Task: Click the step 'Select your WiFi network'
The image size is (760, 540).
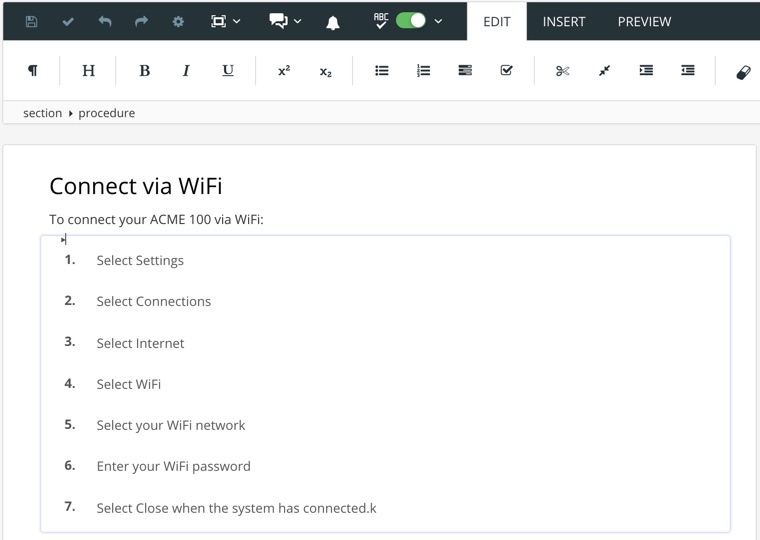Action: [171, 425]
